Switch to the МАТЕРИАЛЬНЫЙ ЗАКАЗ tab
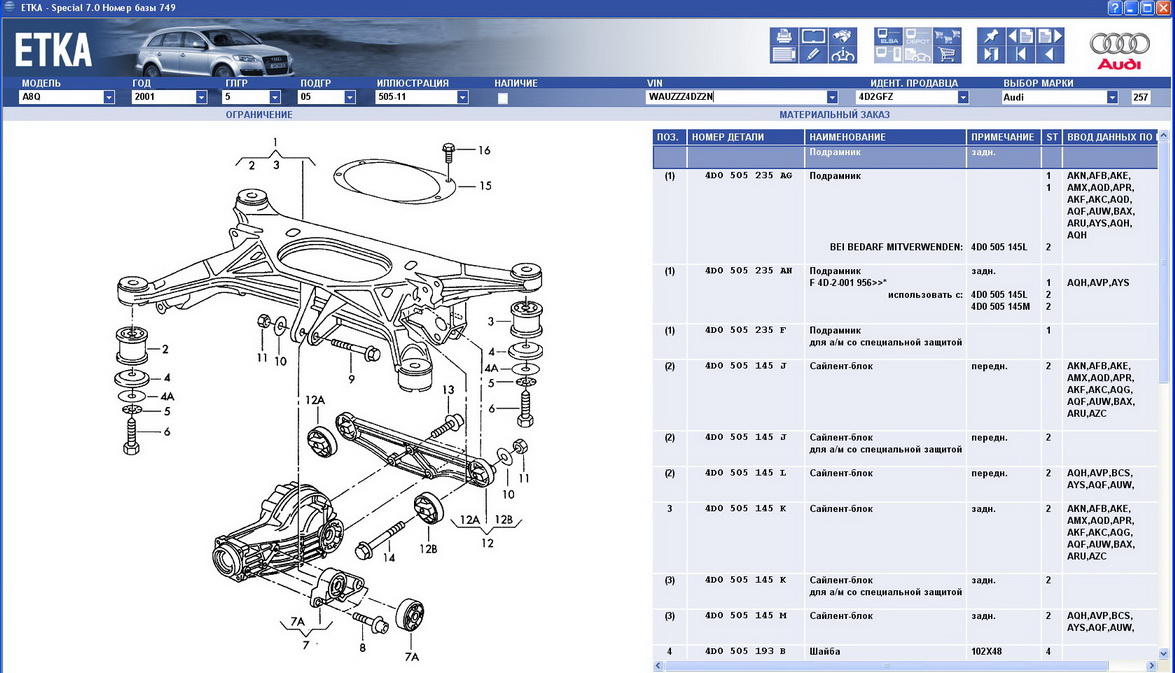Image resolution: width=1175 pixels, height=673 pixels. pos(834,115)
